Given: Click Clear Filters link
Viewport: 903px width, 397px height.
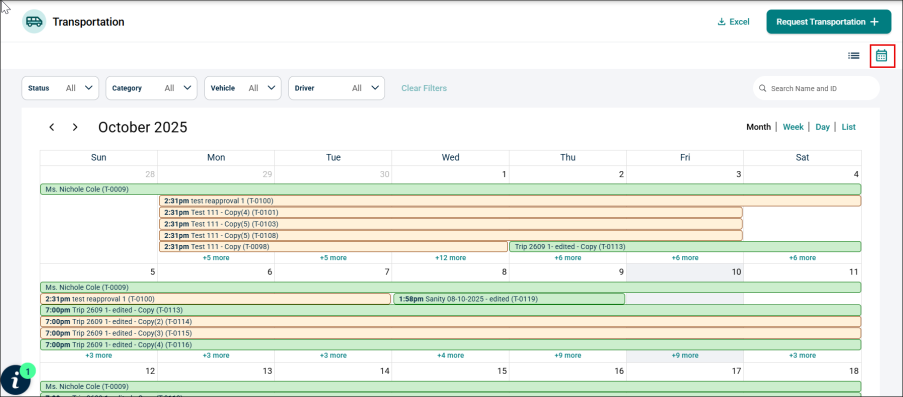Looking at the screenshot, I should (424, 88).
